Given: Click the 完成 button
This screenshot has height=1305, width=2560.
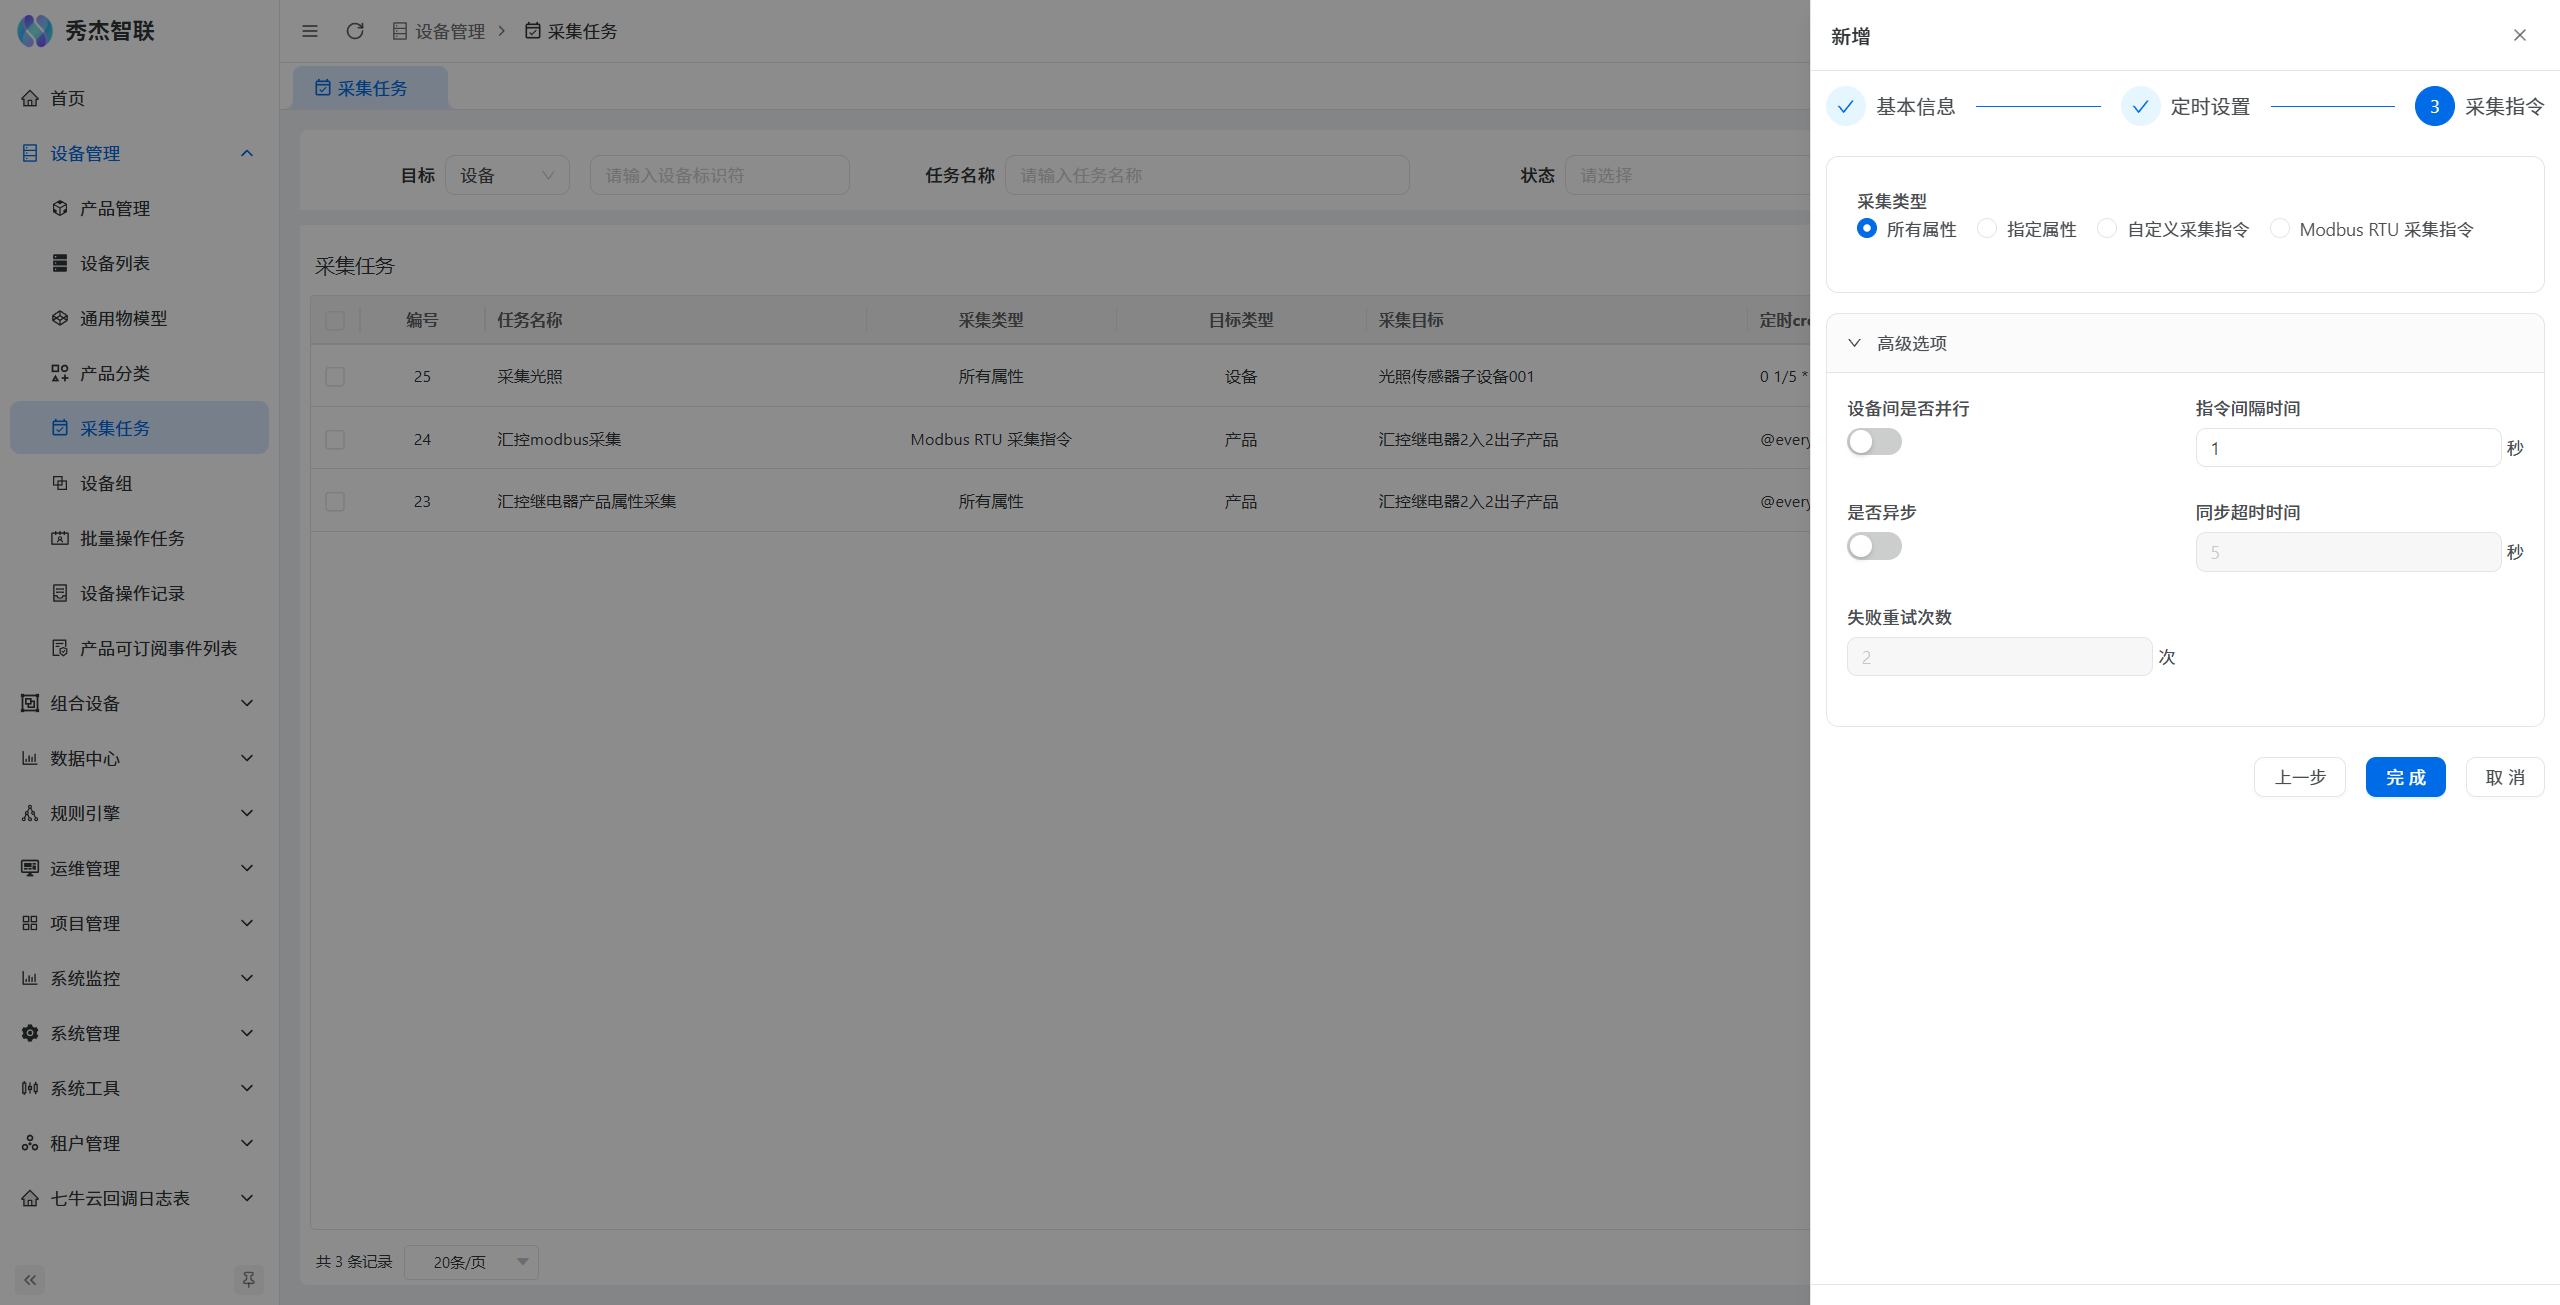Looking at the screenshot, I should 2405,777.
